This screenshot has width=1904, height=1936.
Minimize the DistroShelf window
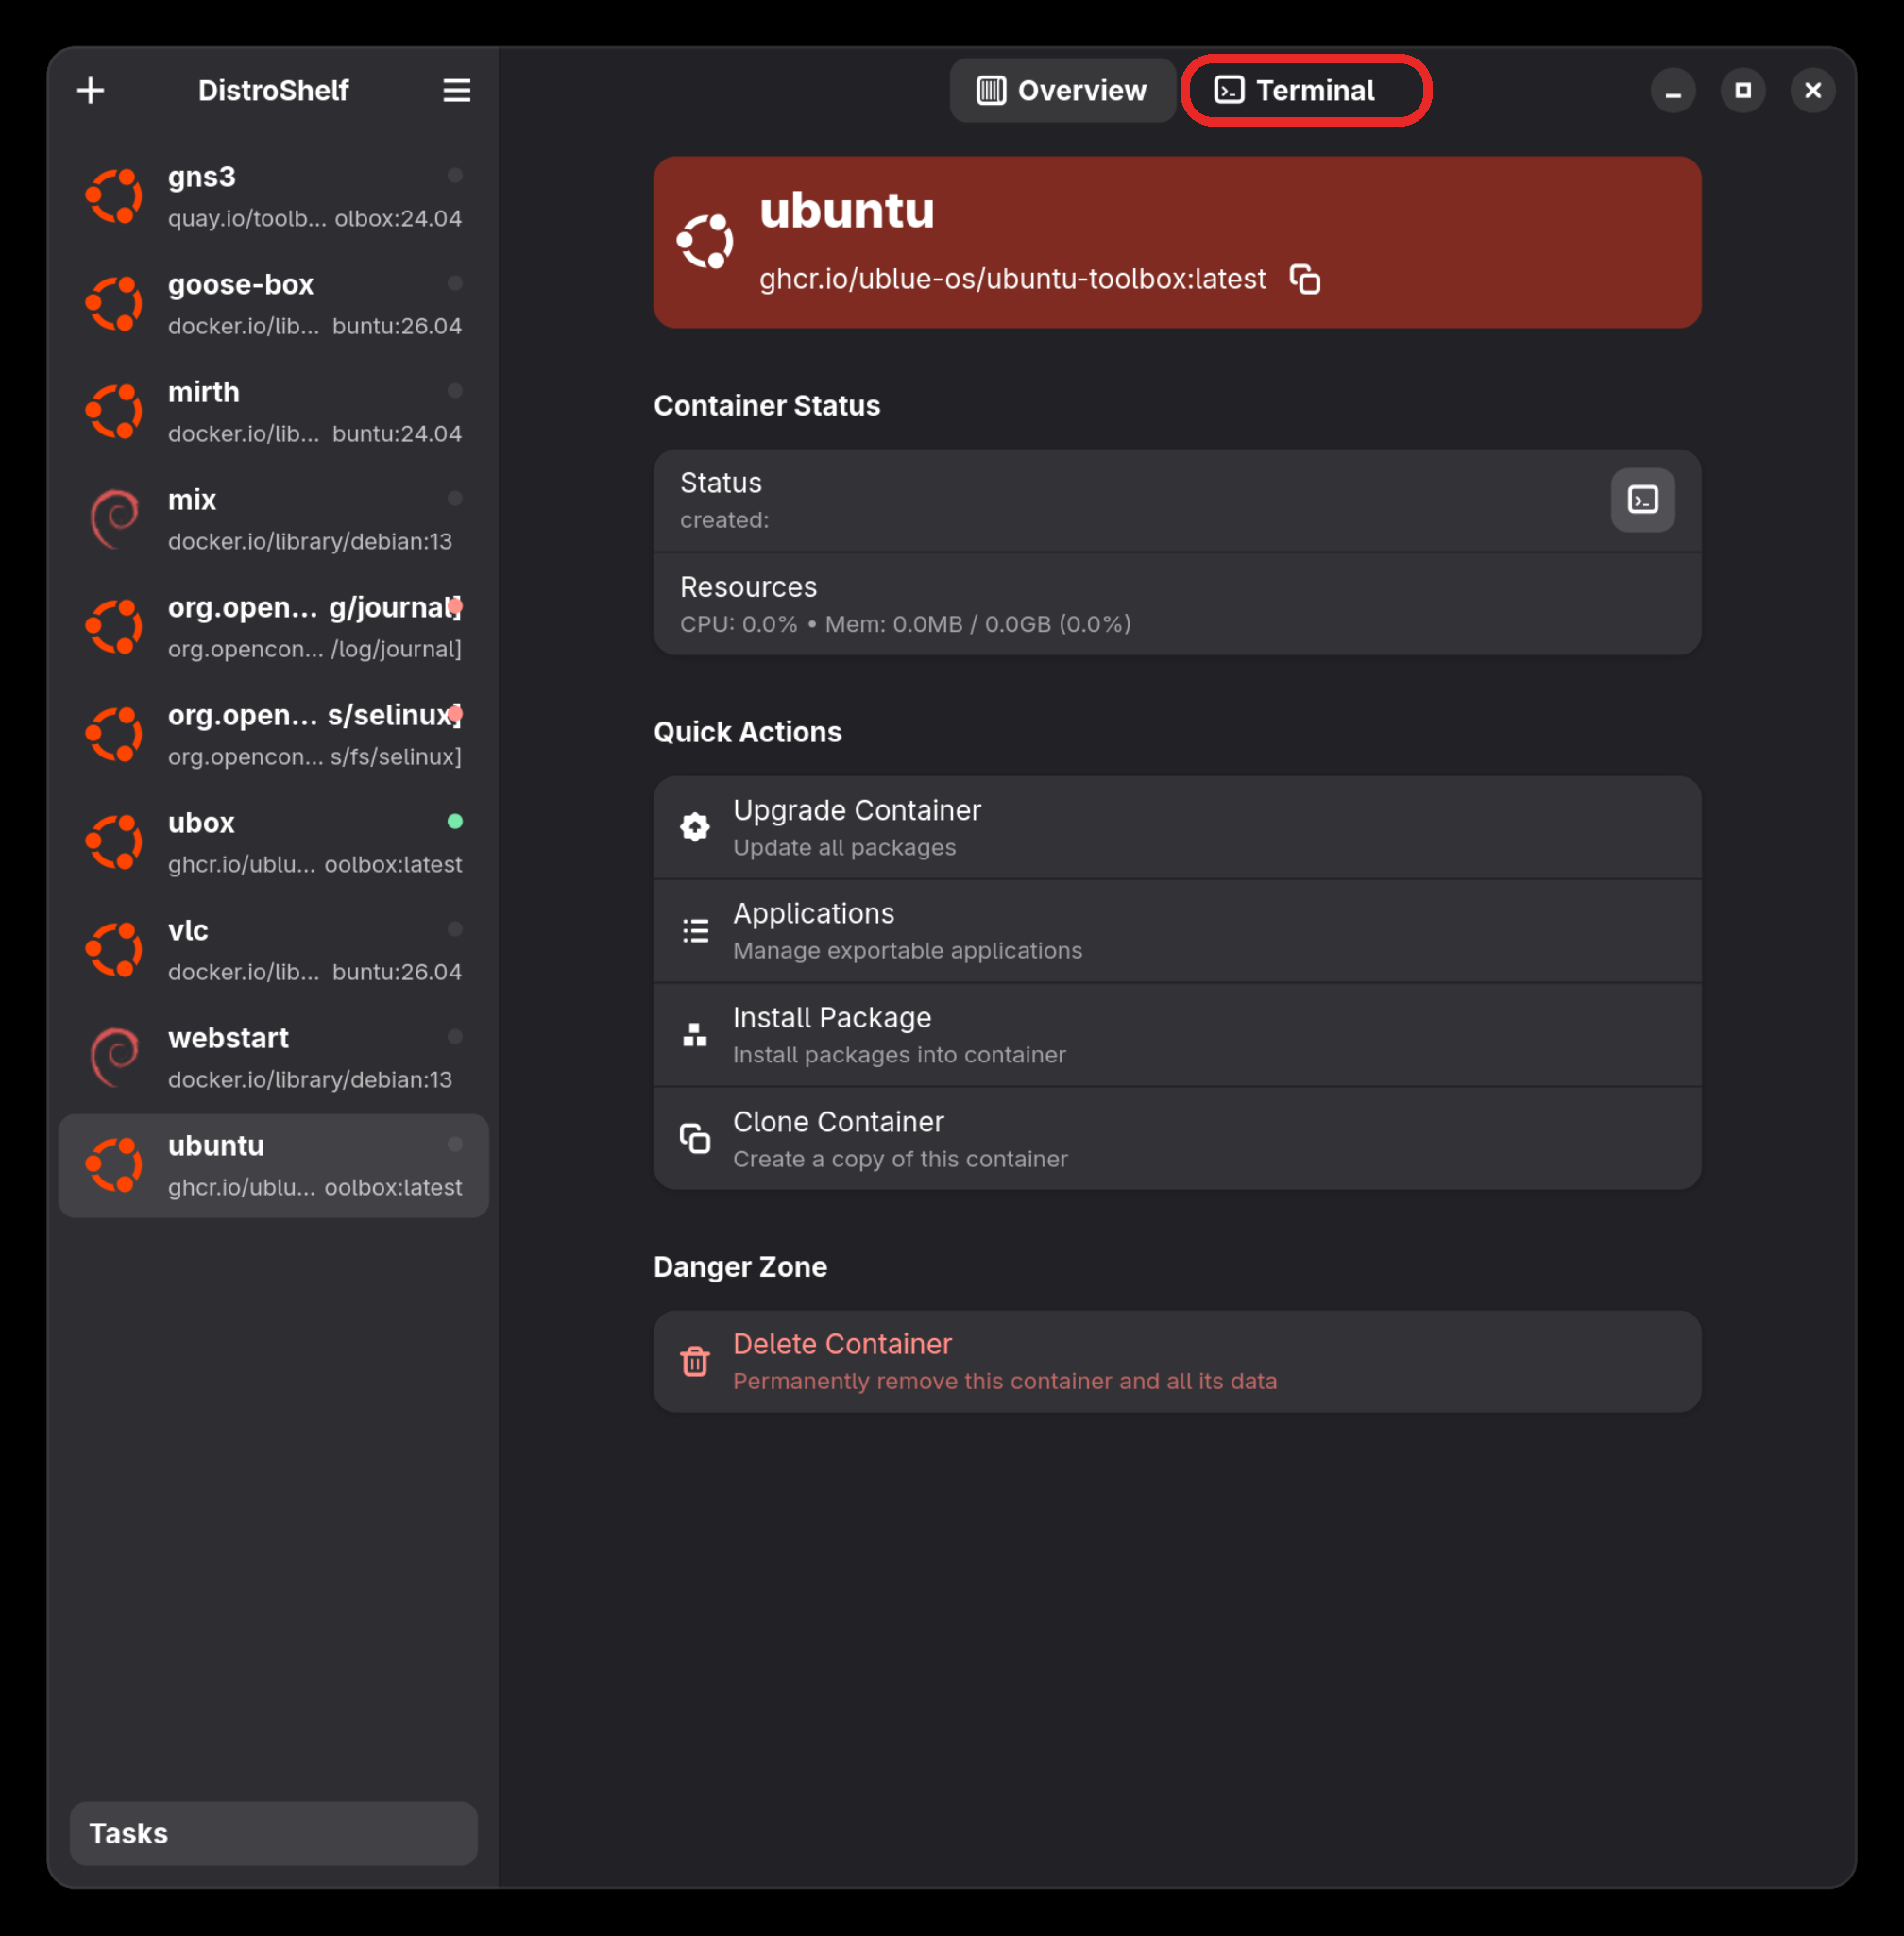pos(1673,90)
